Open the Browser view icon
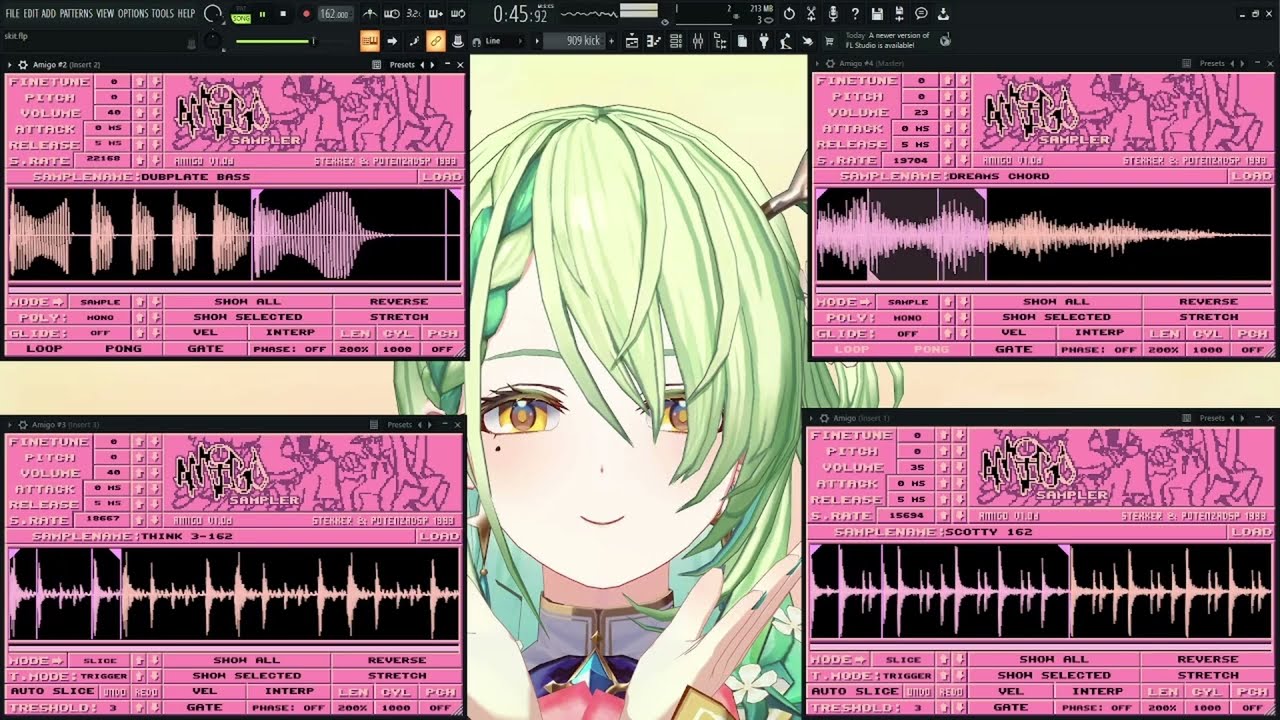This screenshot has width=1280, height=720. pyautogui.click(x=720, y=41)
